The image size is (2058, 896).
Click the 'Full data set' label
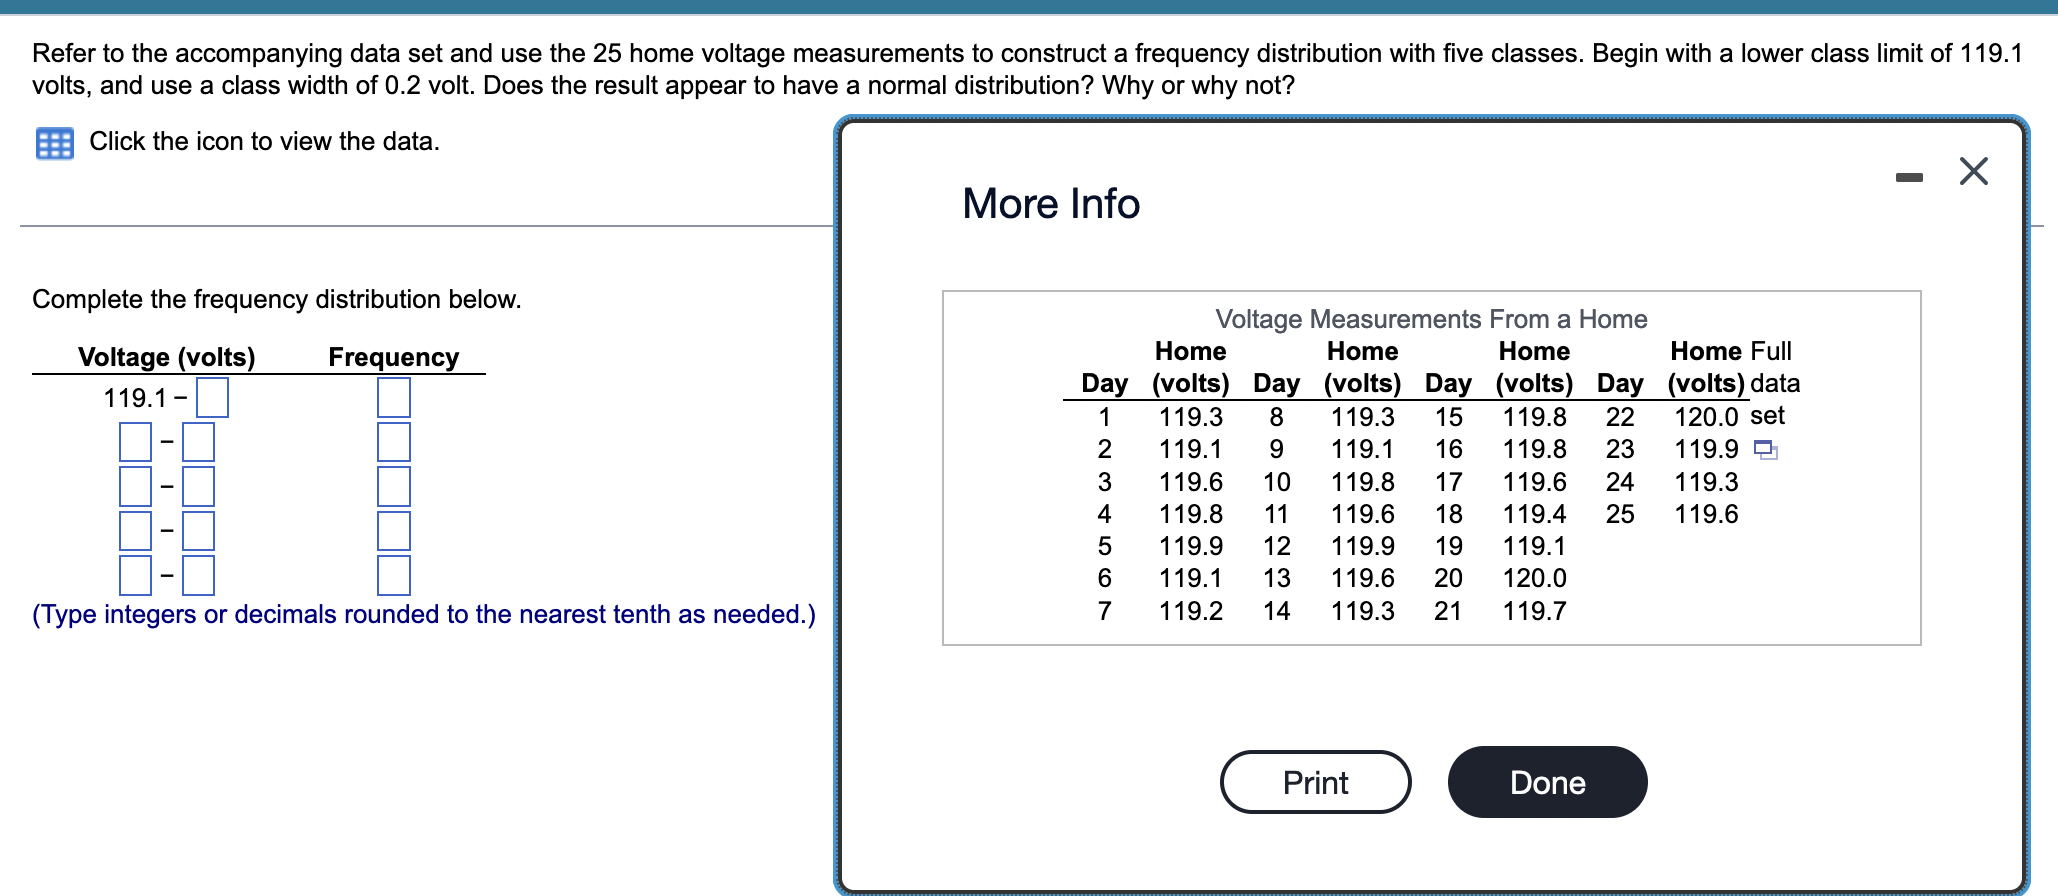pyautogui.click(x=1775, y=383)
